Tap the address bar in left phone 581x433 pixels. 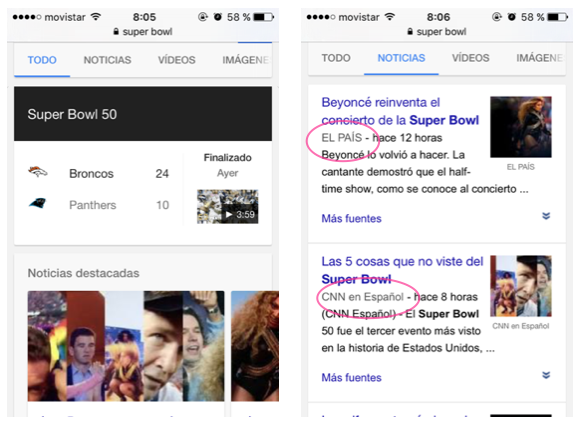point(143,31)
